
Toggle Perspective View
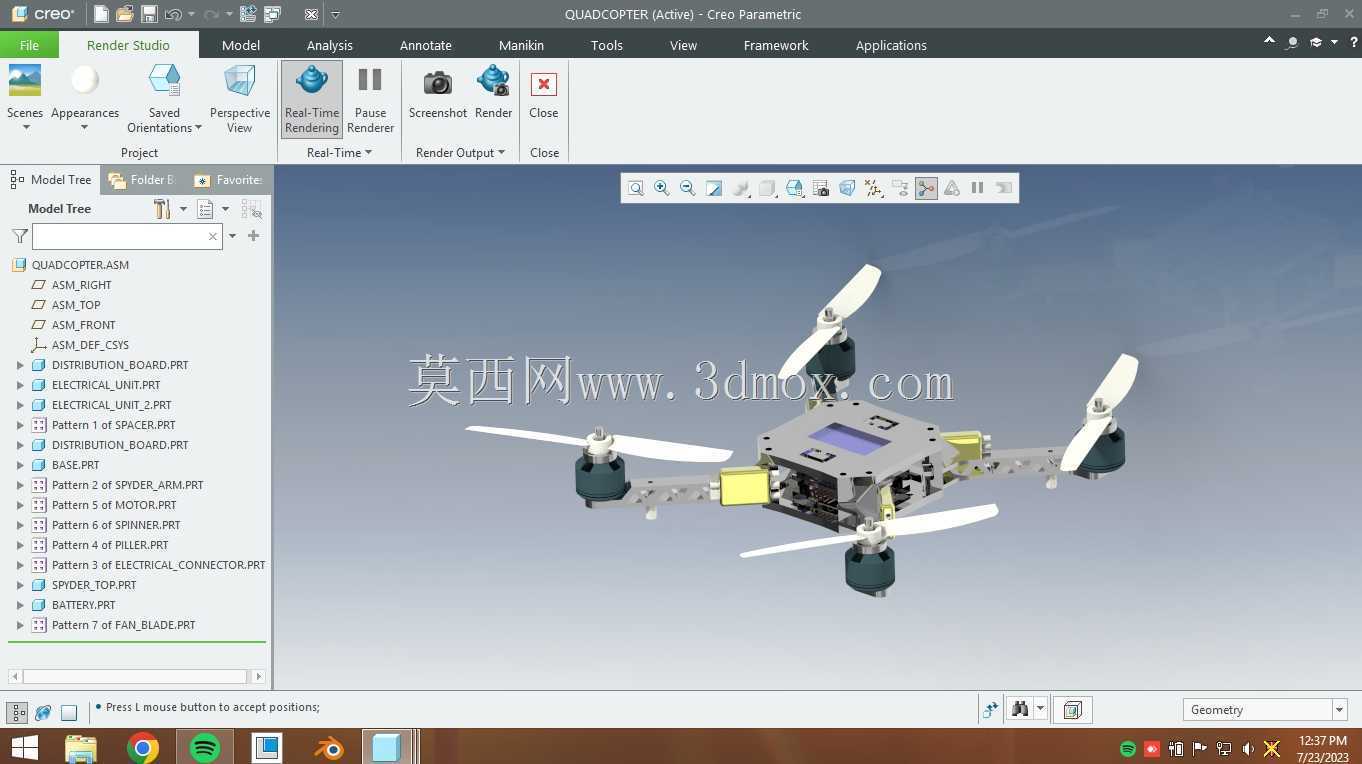(239, 98)
